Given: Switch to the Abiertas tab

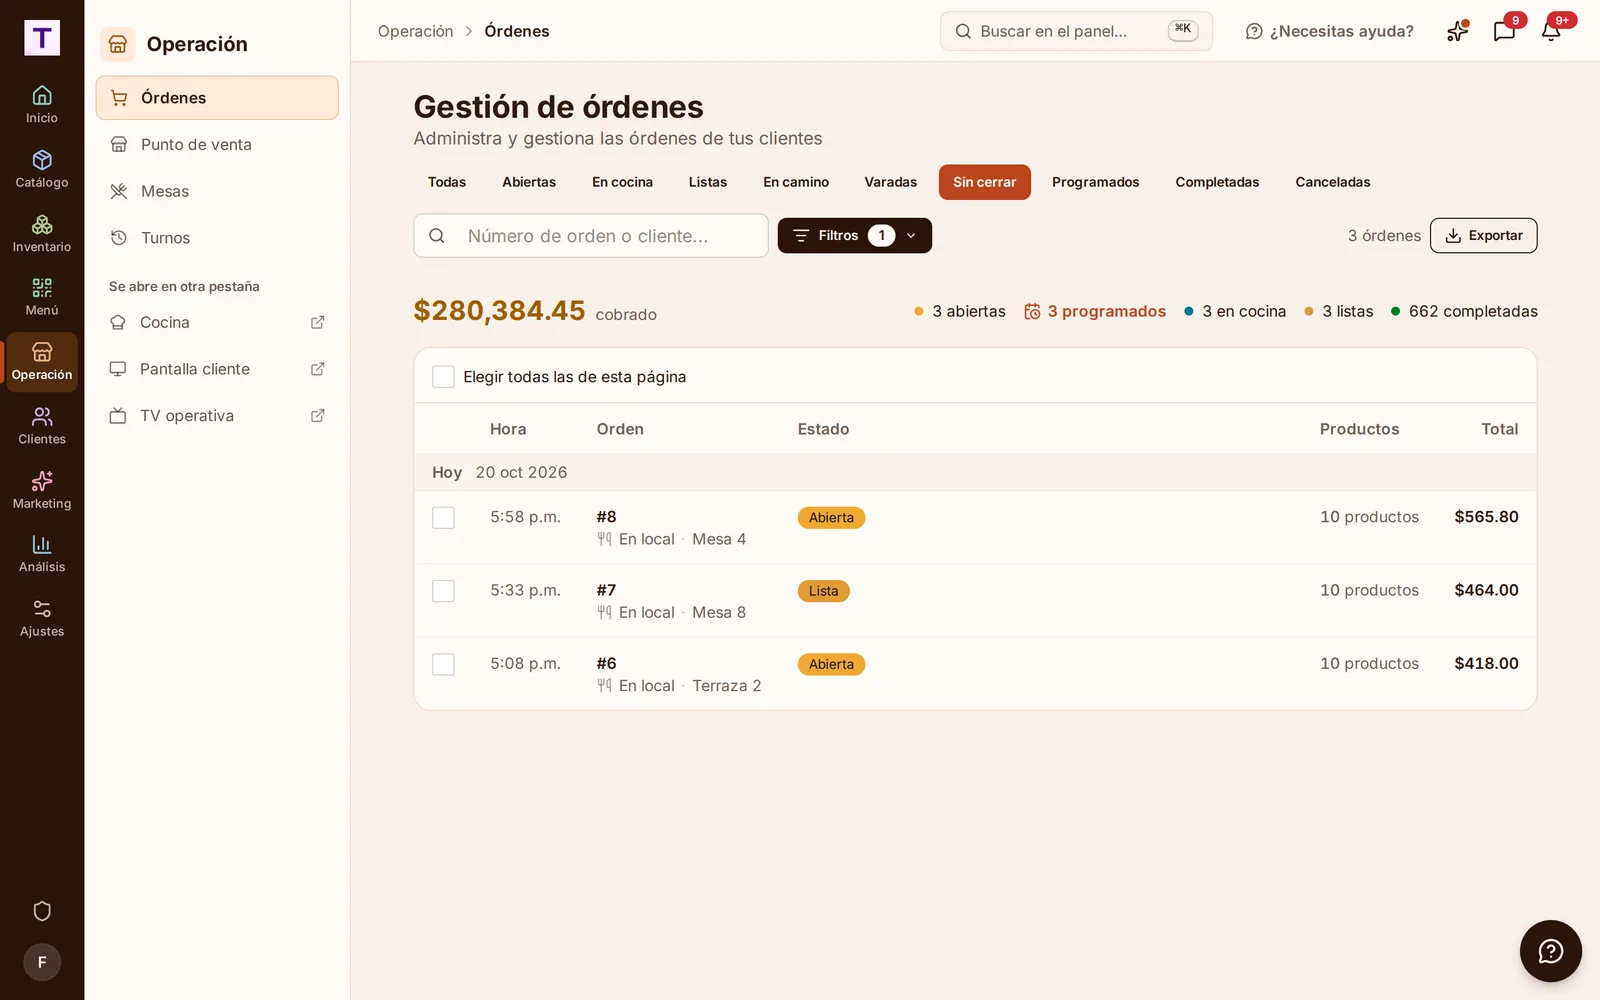Looking at the screenshot, I should pyautogui.click(x=529, y=182).
